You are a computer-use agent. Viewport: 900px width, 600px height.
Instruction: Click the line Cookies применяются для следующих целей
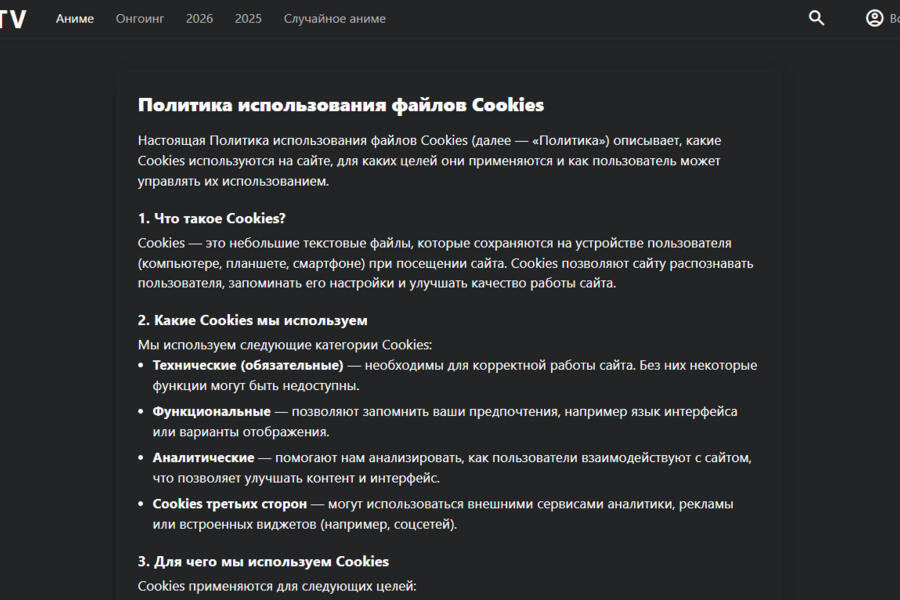coord(276,585)
